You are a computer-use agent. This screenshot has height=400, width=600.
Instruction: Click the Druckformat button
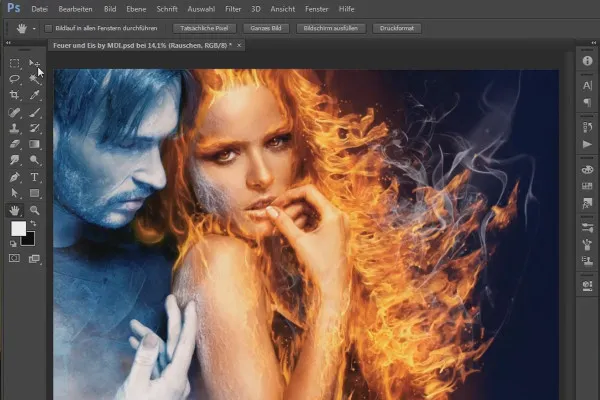click(397, 28)
